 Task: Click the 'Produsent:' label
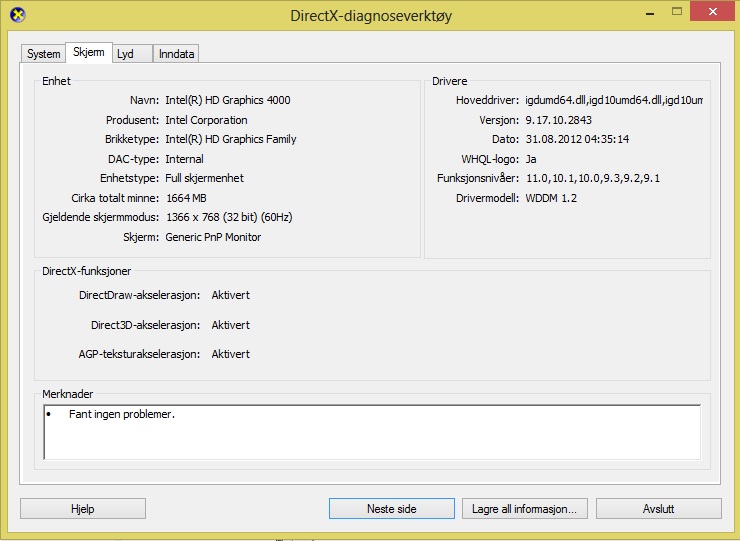pyautogui.click(x=133, y=120)
